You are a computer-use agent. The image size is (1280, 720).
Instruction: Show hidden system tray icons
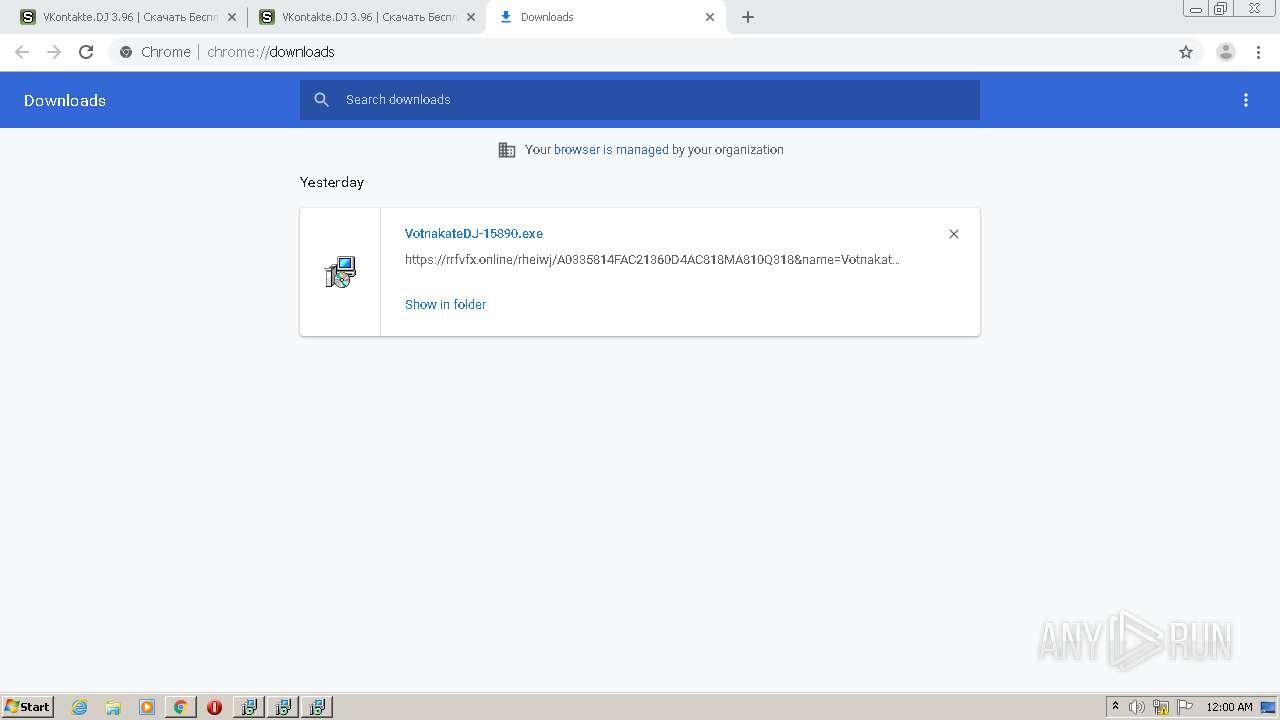[1116, 707]
